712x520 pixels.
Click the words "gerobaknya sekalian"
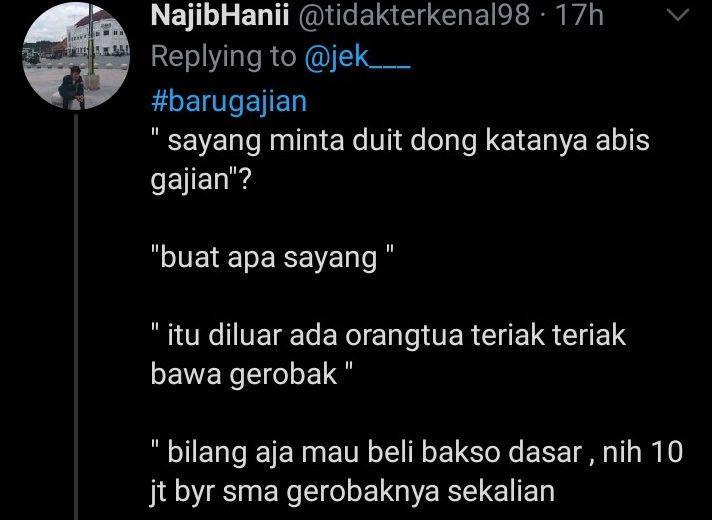pos(420,492)
